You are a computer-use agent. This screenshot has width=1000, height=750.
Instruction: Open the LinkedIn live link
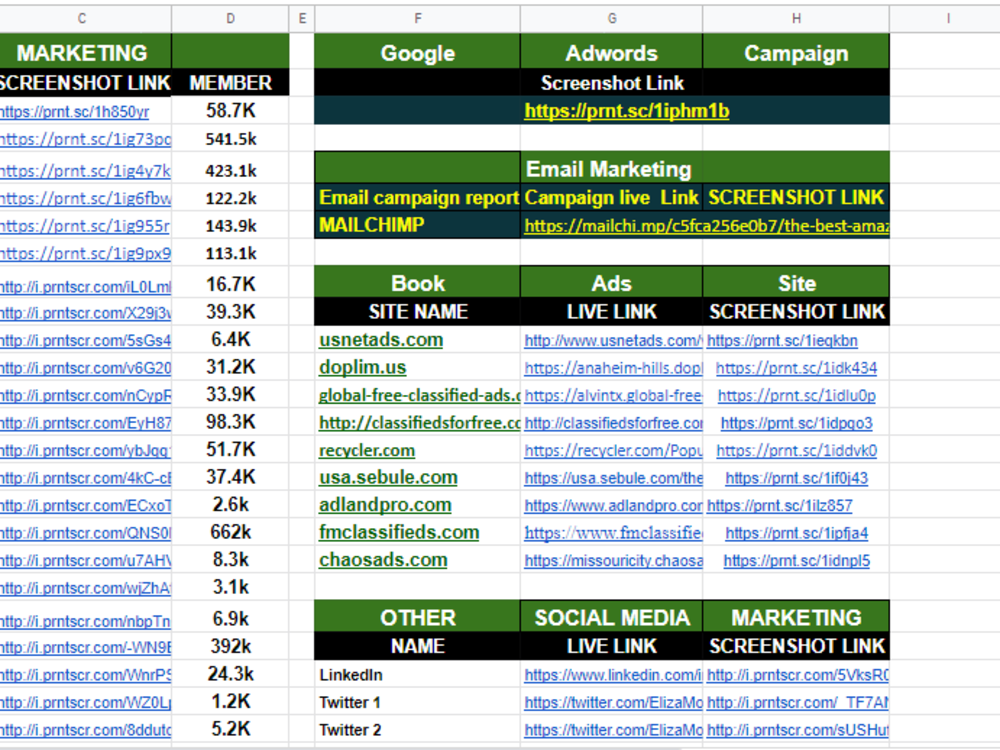(613, 675)
